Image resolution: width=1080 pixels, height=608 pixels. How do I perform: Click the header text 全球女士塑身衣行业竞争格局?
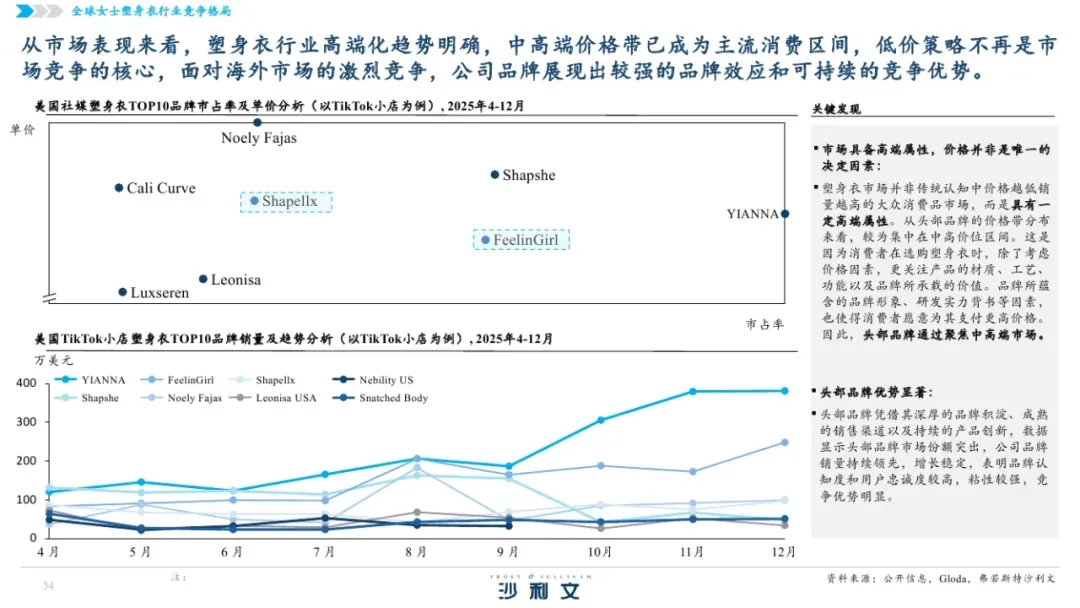(152, 11)
